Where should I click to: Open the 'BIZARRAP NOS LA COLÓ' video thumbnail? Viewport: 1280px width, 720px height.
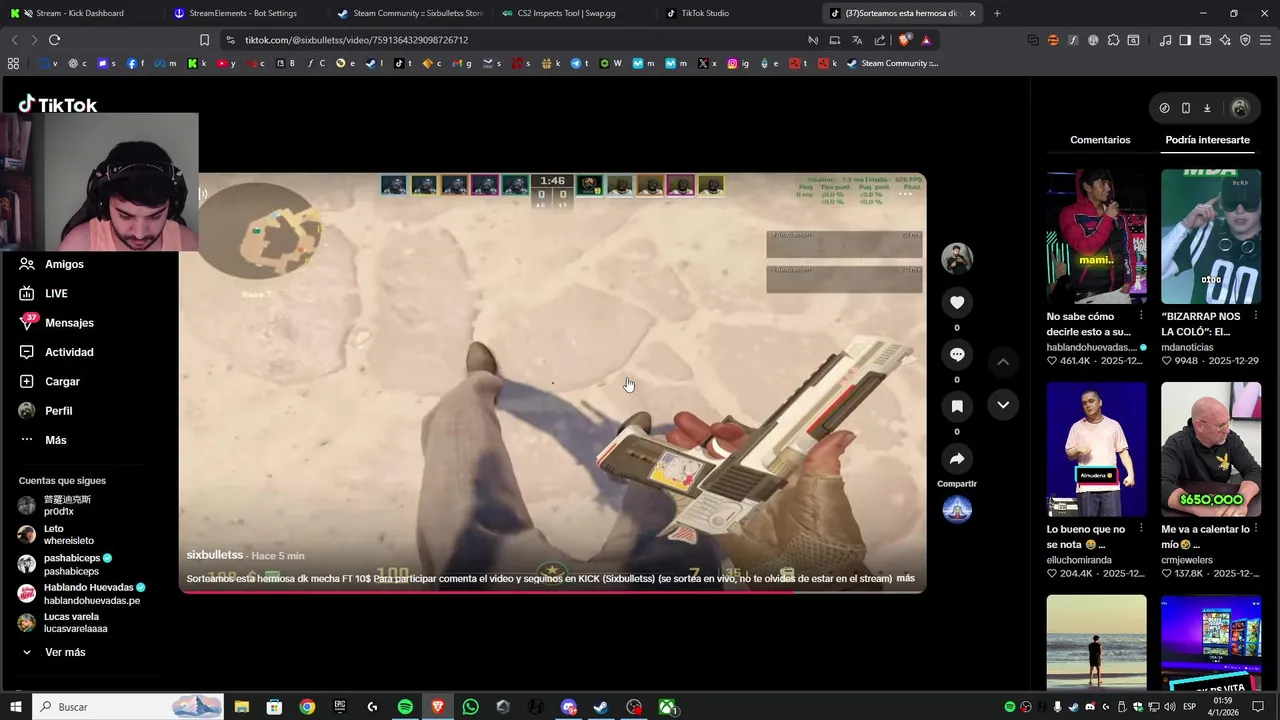tap(1211, 236)
